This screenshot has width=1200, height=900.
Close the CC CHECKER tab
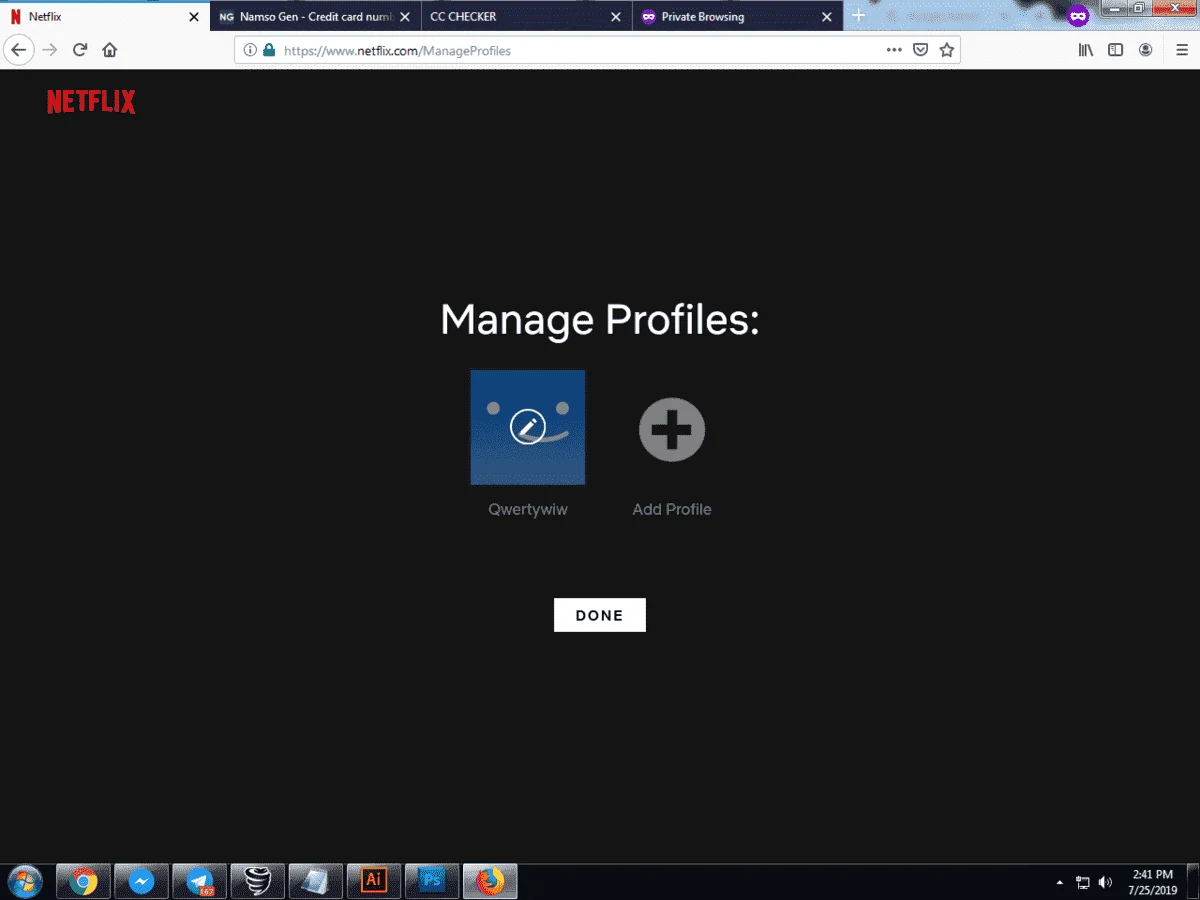click(x=616, y=17)
